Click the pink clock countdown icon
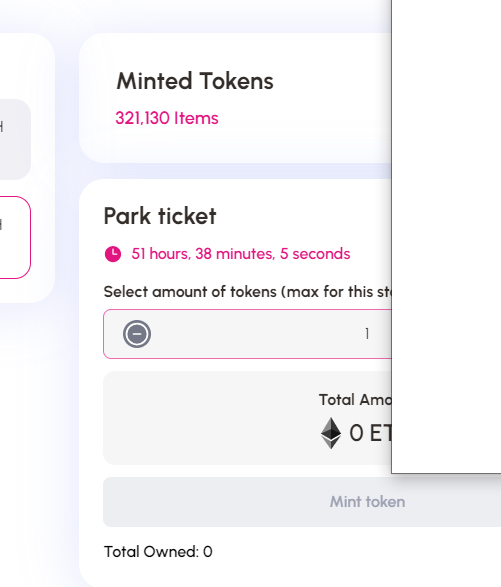This screenshot has height=587, width=501. click(113, 254)
